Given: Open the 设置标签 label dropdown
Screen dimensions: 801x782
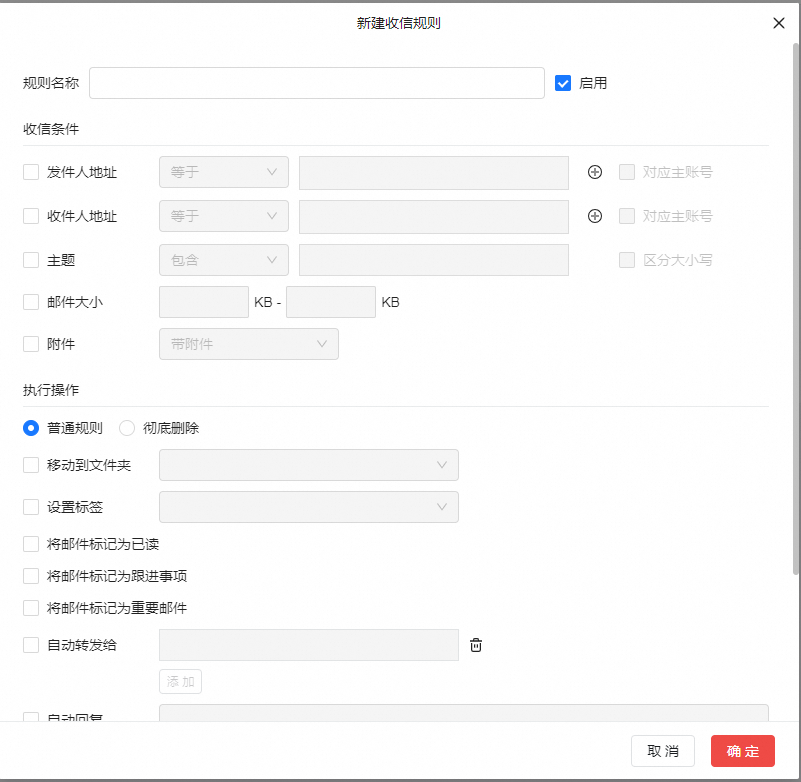Looking at the screenshot, I should tap(308, 507).
